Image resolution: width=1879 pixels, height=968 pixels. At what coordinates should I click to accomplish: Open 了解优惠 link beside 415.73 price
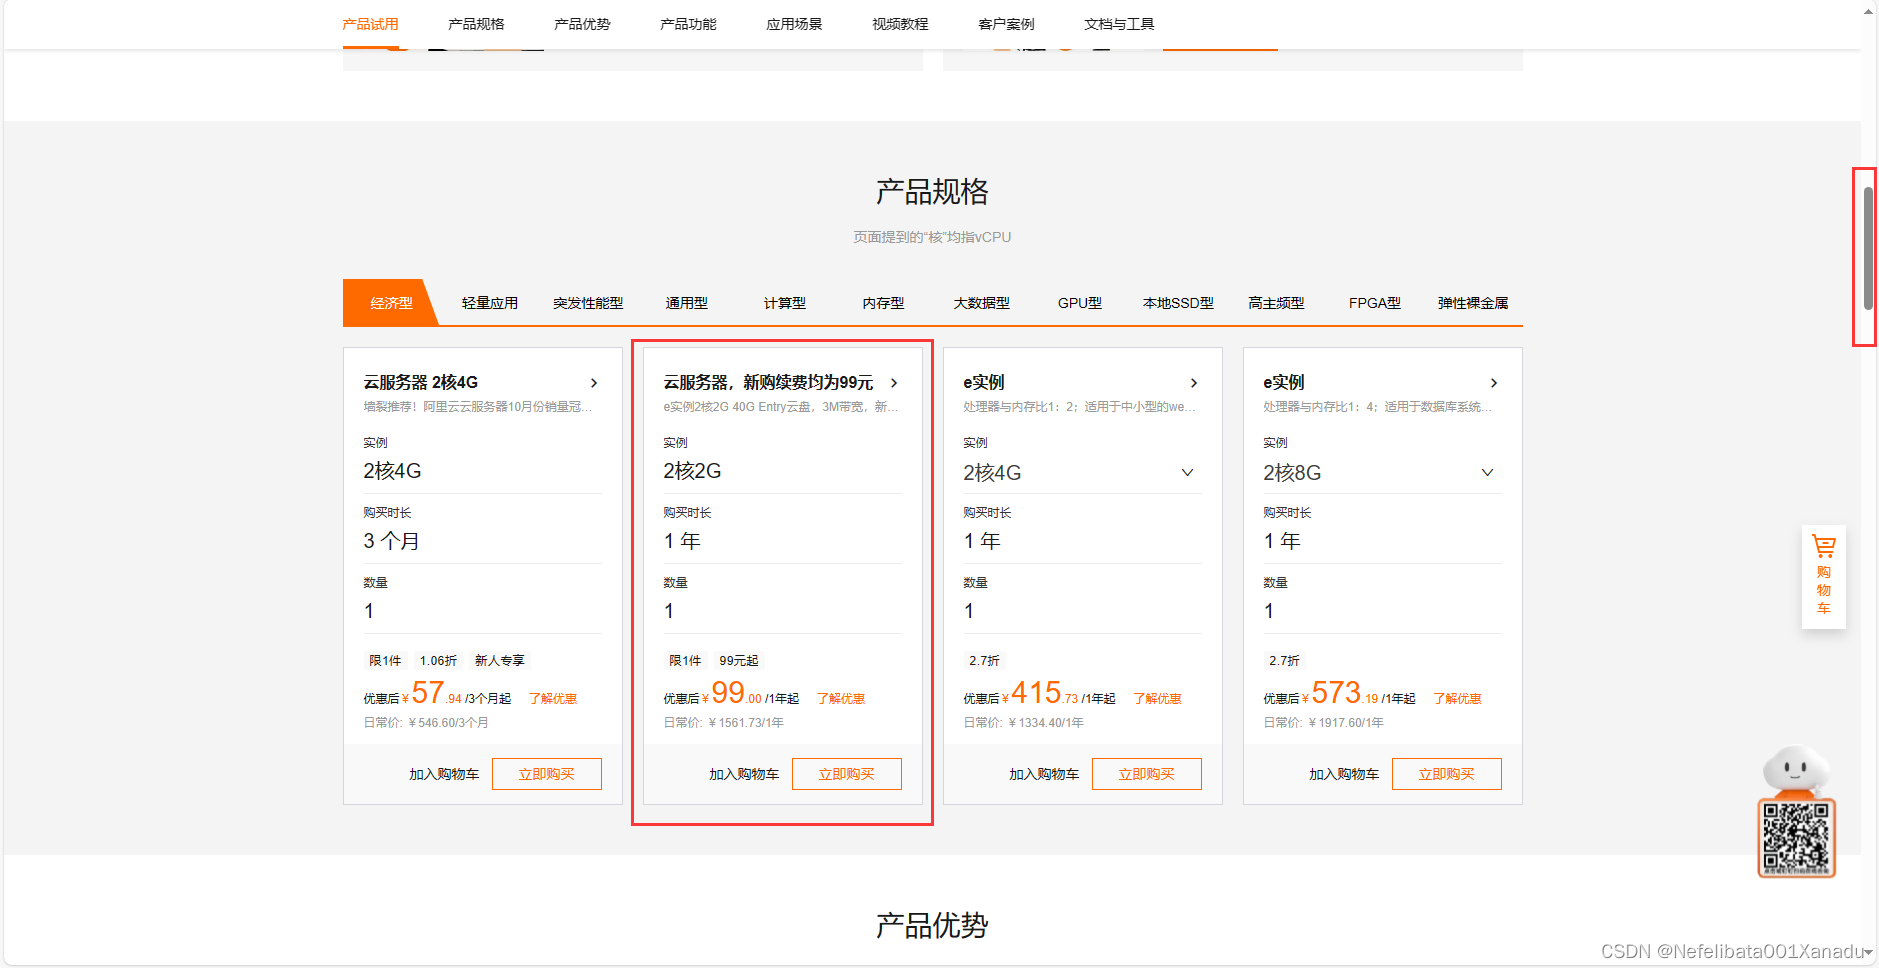click(x=1157, y=699)
